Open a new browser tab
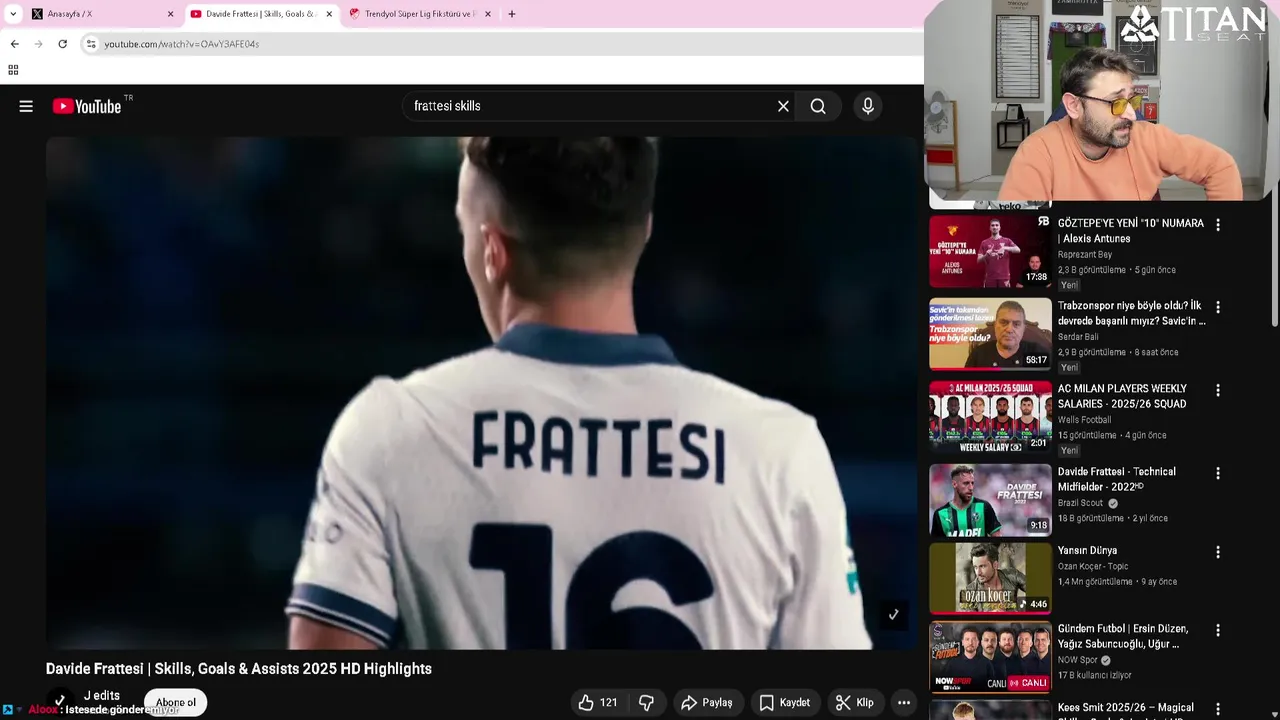 512,14
